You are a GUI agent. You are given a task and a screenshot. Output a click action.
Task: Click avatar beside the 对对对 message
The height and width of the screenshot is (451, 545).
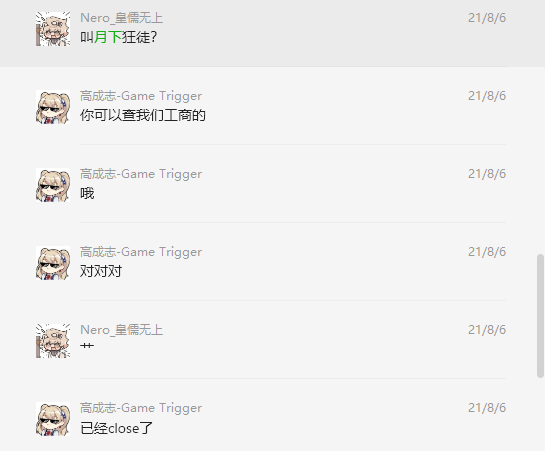click(x=53, y=263)
